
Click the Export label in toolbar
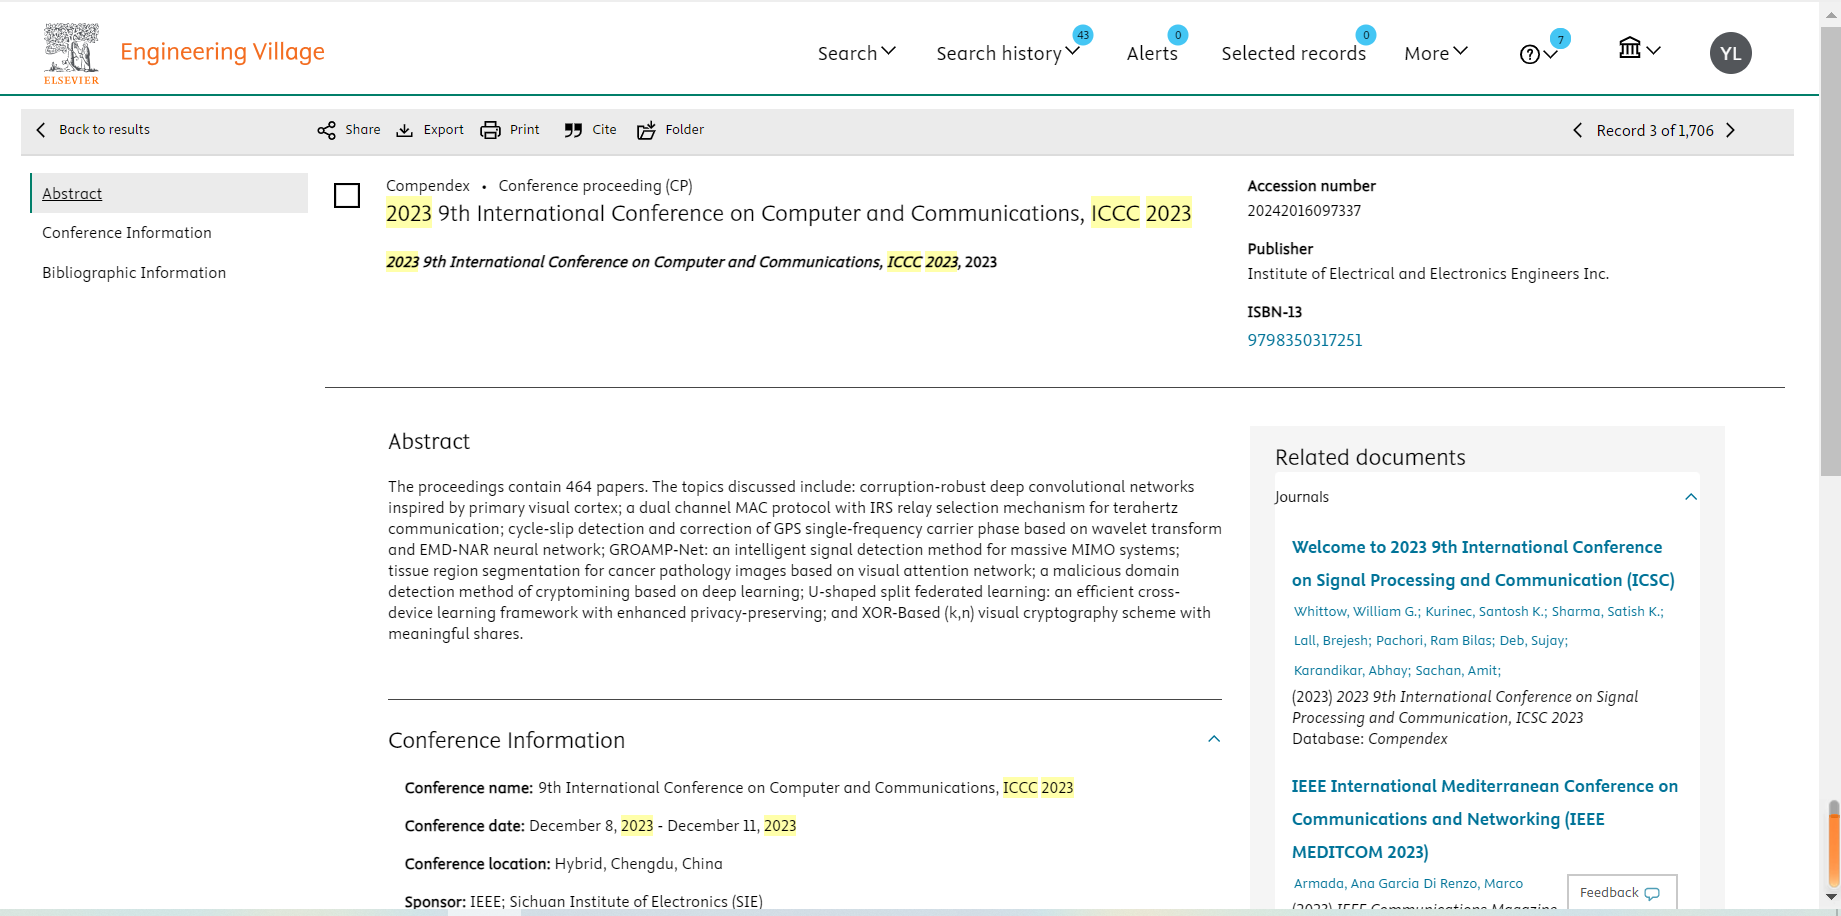click(443, 130)
